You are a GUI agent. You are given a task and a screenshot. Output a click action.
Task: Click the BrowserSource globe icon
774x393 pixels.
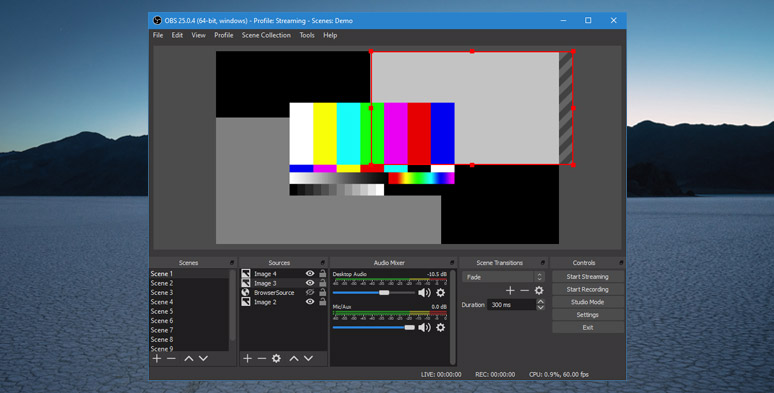pyautogui.click(x=246, y=293)
